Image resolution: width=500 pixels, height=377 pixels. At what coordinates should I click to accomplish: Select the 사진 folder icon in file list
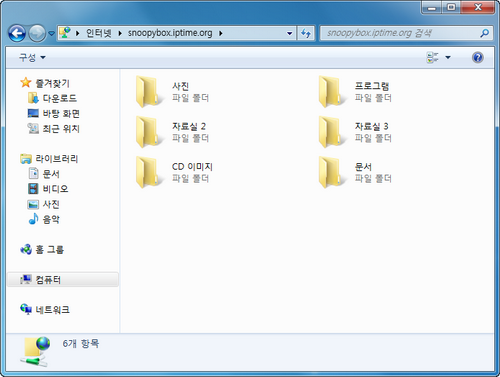(149, 92)
